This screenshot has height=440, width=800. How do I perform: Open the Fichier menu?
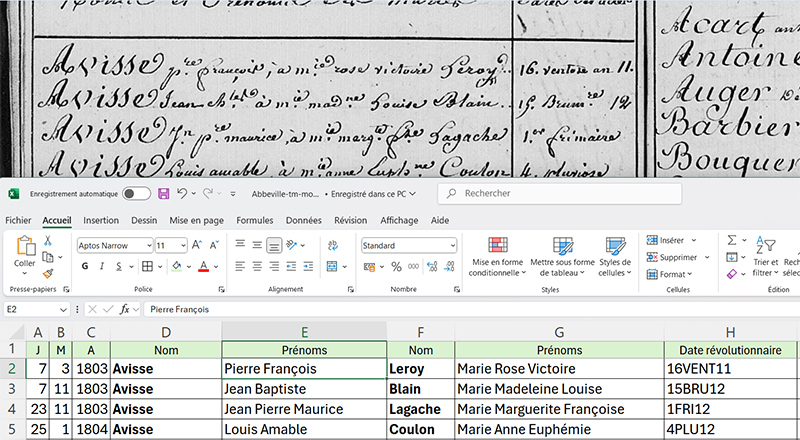[x=18, y=221]
